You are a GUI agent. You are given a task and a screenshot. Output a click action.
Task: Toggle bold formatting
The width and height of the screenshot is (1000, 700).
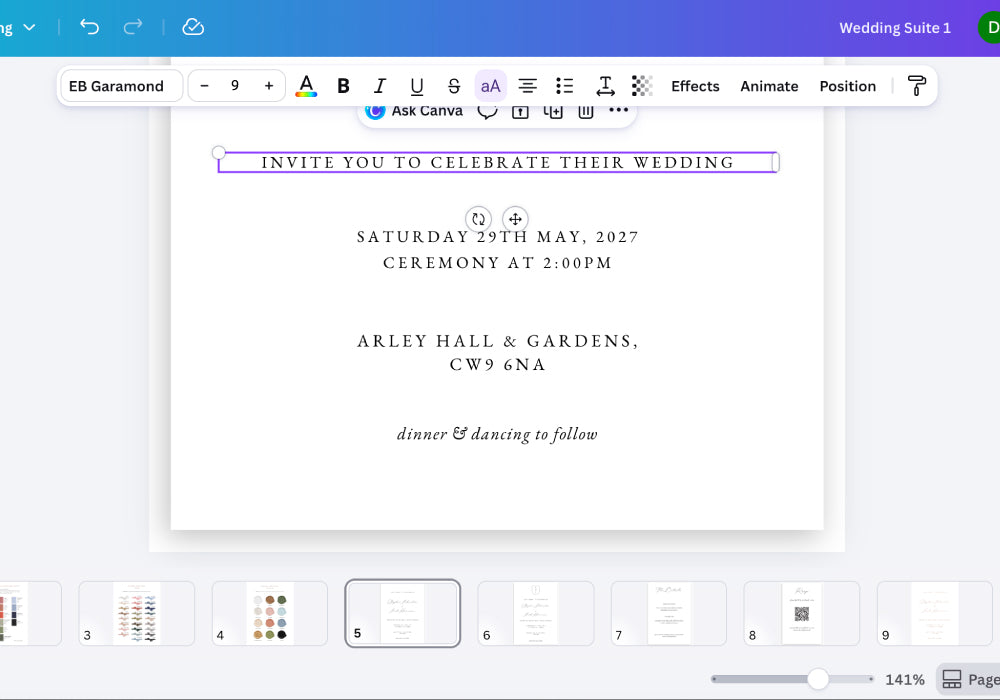click(x=343, y=86)
